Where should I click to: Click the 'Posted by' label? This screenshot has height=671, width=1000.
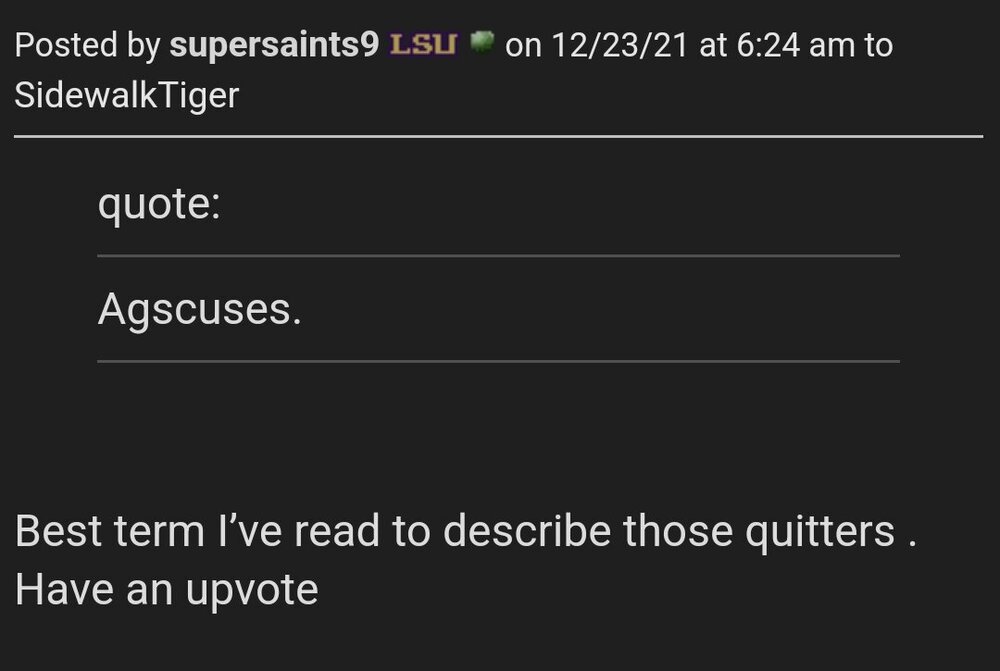click(89, 46)
